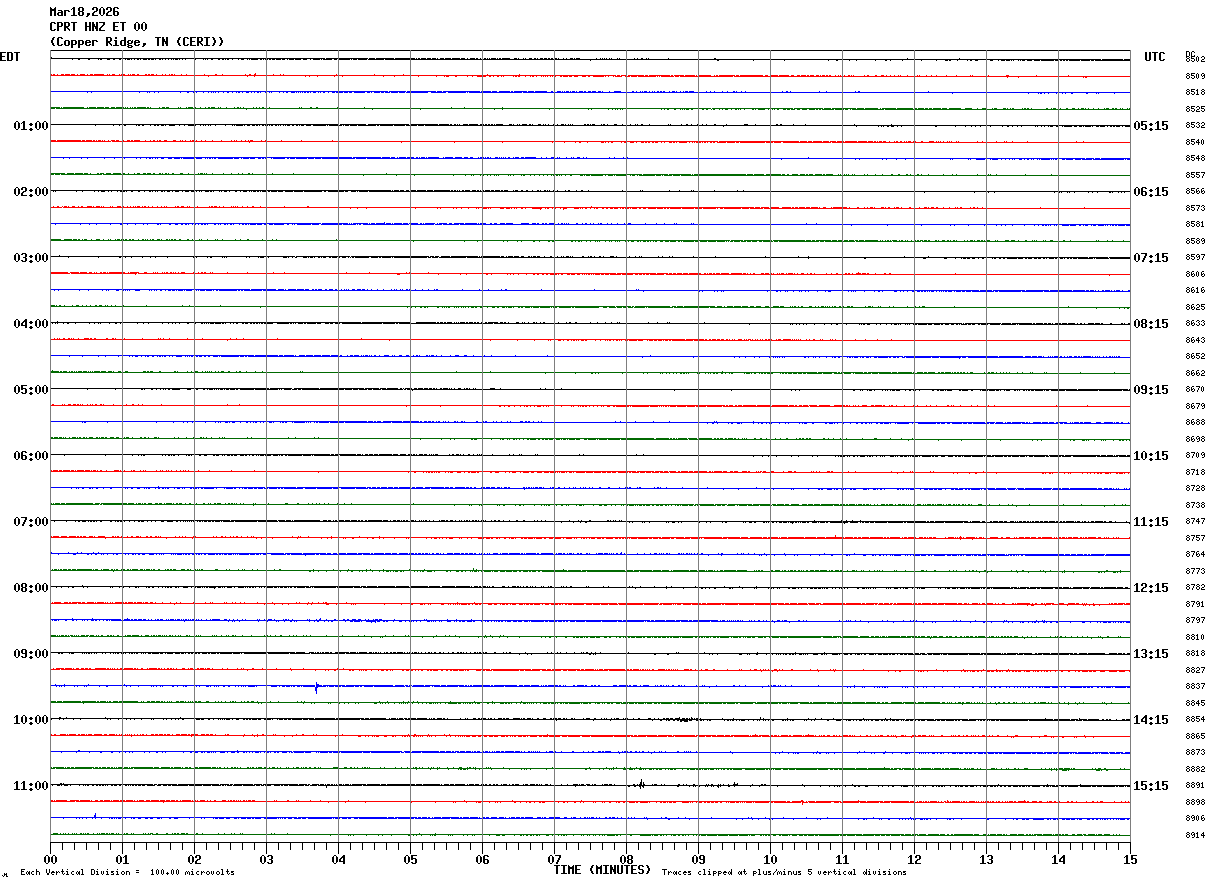Click the '15' minute tick on the time axis
Screen dimensions: 1210x886
point(1130,859)
